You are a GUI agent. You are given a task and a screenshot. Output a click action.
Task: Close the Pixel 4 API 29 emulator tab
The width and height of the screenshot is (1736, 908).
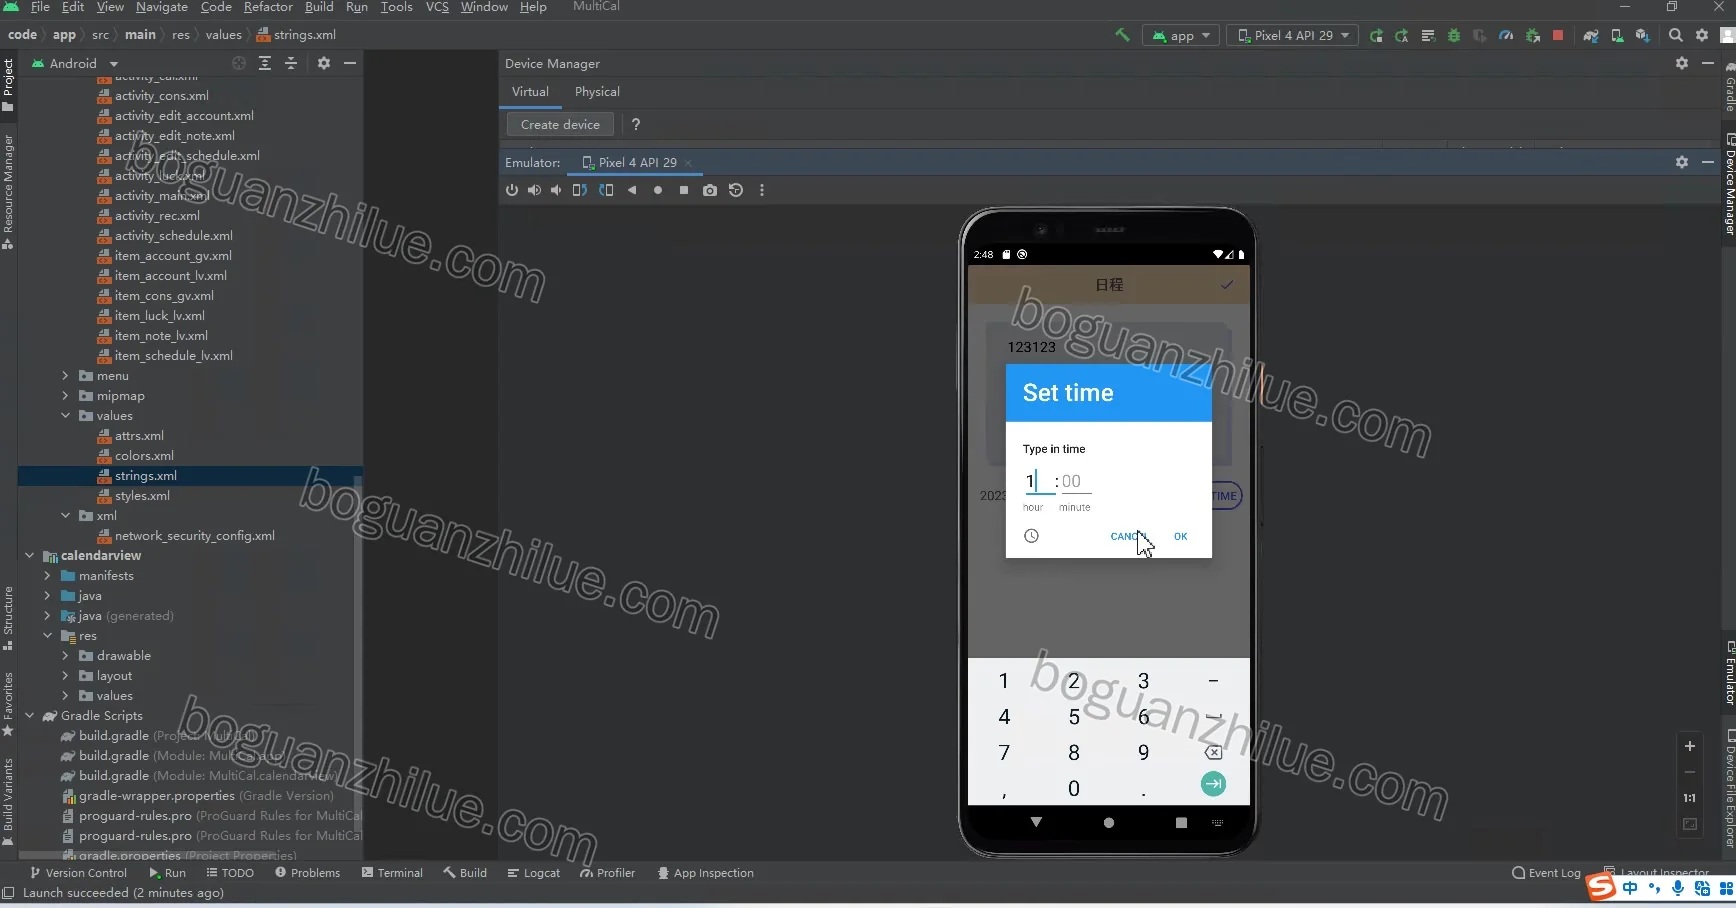tap(689, 163)
